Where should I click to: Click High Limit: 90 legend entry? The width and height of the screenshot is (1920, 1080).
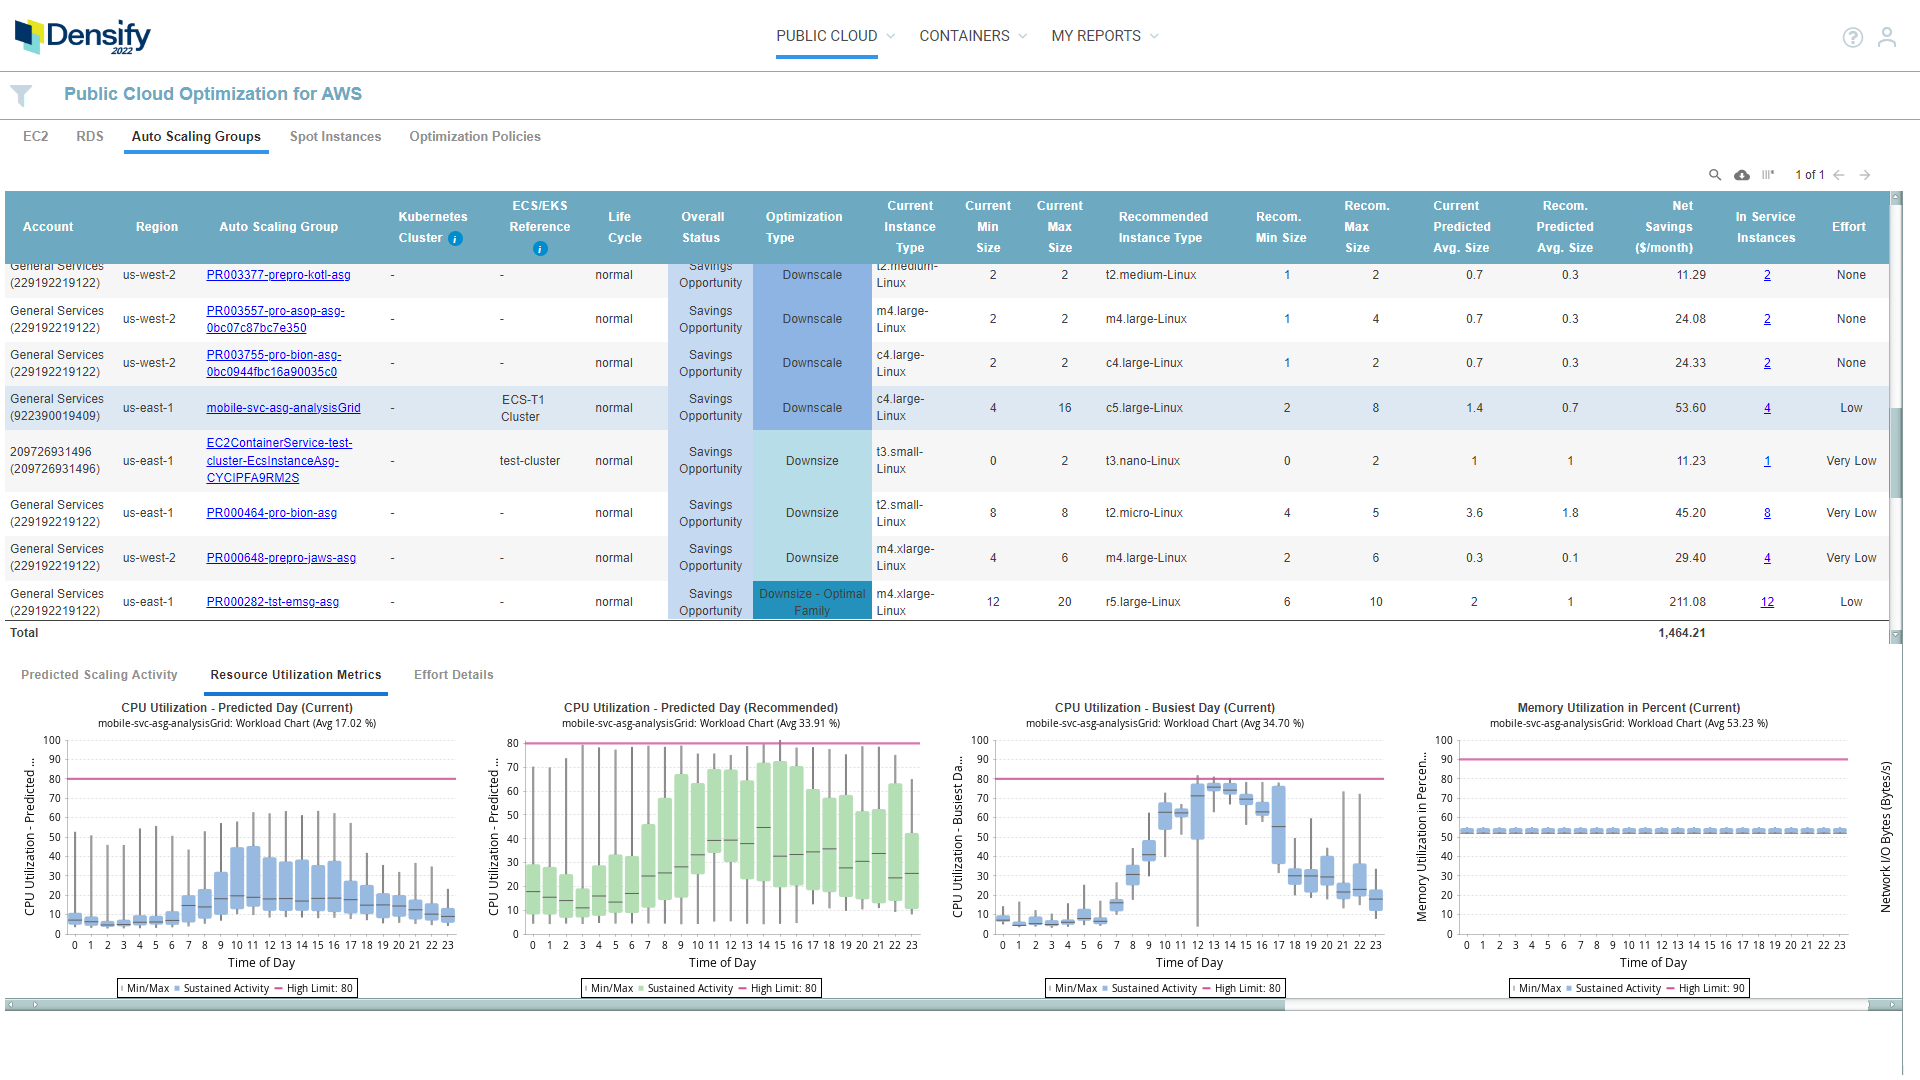[1704, 988]
